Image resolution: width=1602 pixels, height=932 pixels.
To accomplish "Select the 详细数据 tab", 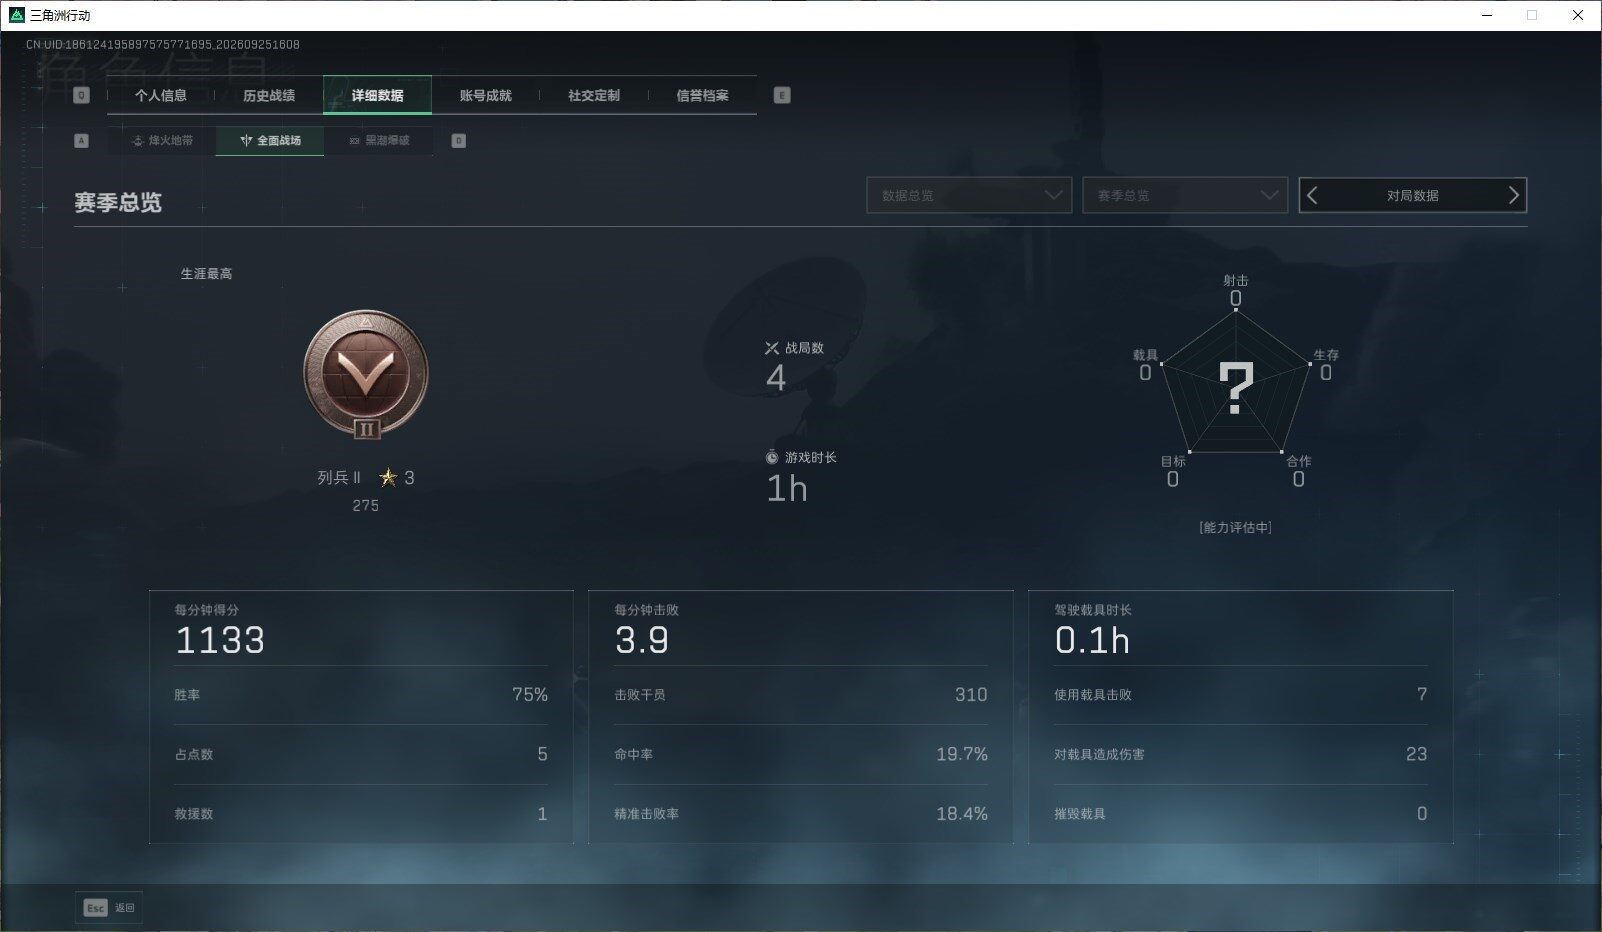I will 377,95.
